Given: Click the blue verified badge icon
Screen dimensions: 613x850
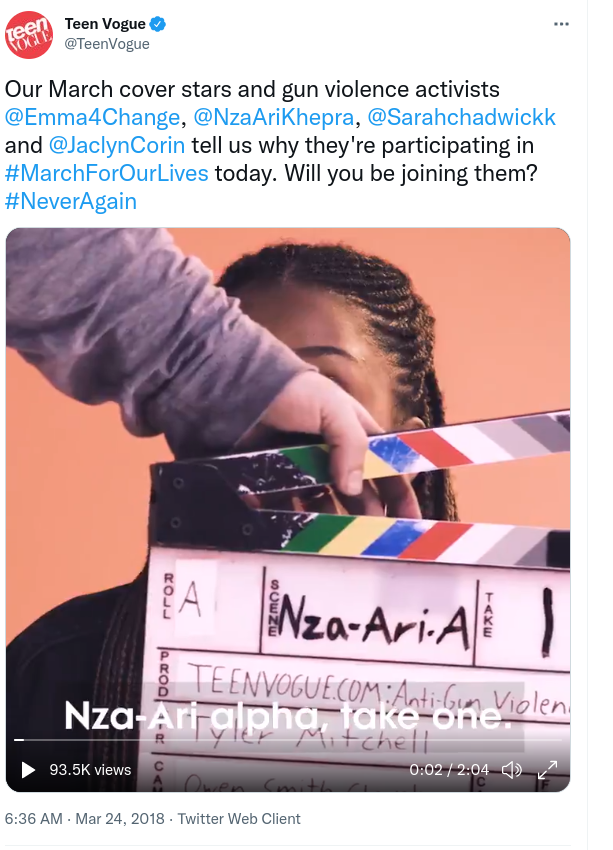Looking at the screenshot, I should point(158,24).
